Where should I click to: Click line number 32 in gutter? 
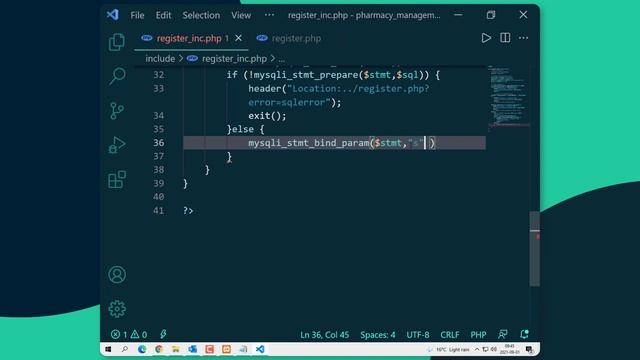[x=159, y=75]
